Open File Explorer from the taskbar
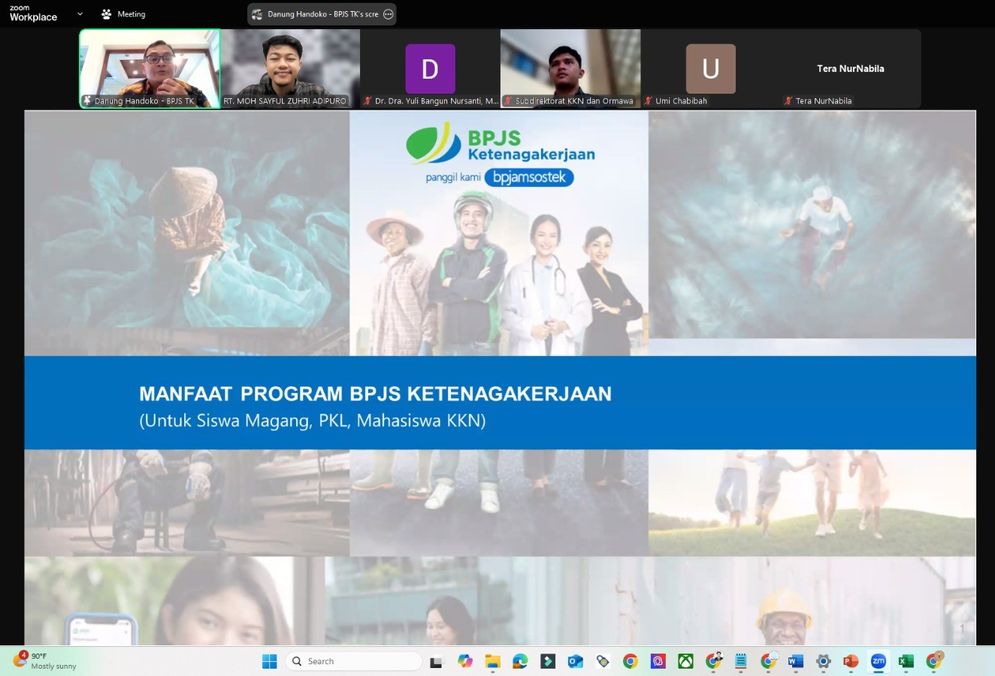 click(492, 661)
